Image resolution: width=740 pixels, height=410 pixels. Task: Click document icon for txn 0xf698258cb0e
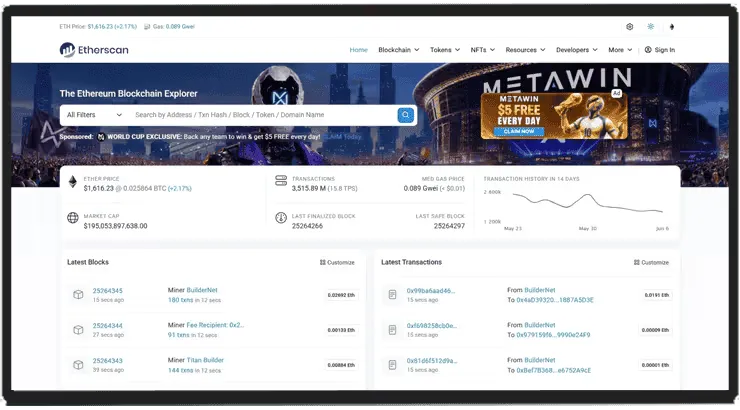click(392, 330)
